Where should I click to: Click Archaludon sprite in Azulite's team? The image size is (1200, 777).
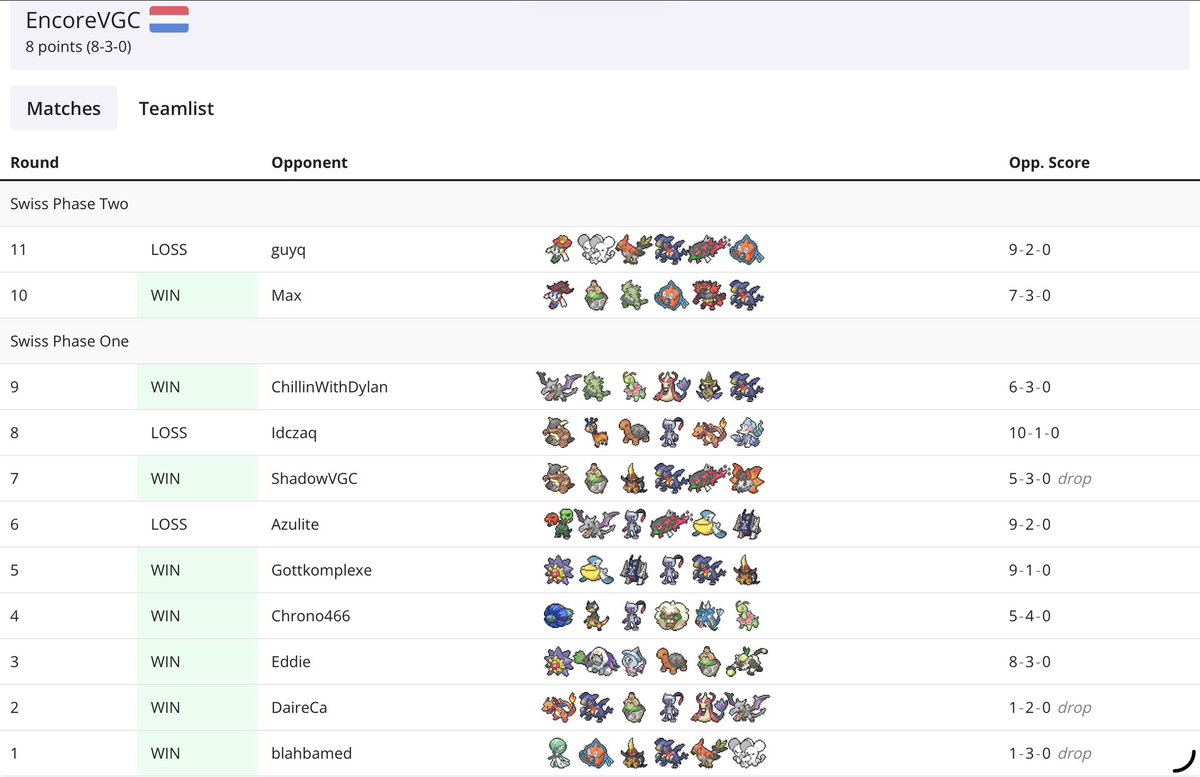(x=747, y=524)
